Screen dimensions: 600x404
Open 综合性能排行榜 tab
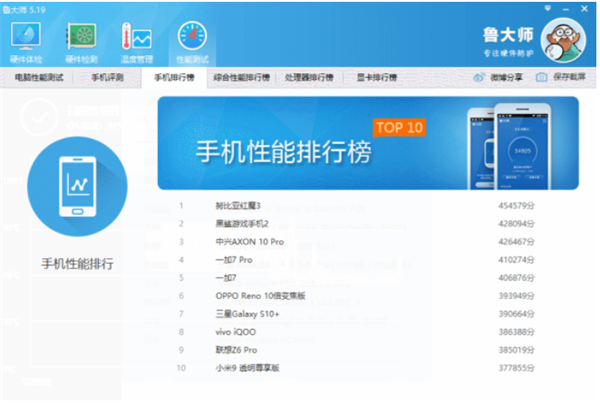pos(241,77)
